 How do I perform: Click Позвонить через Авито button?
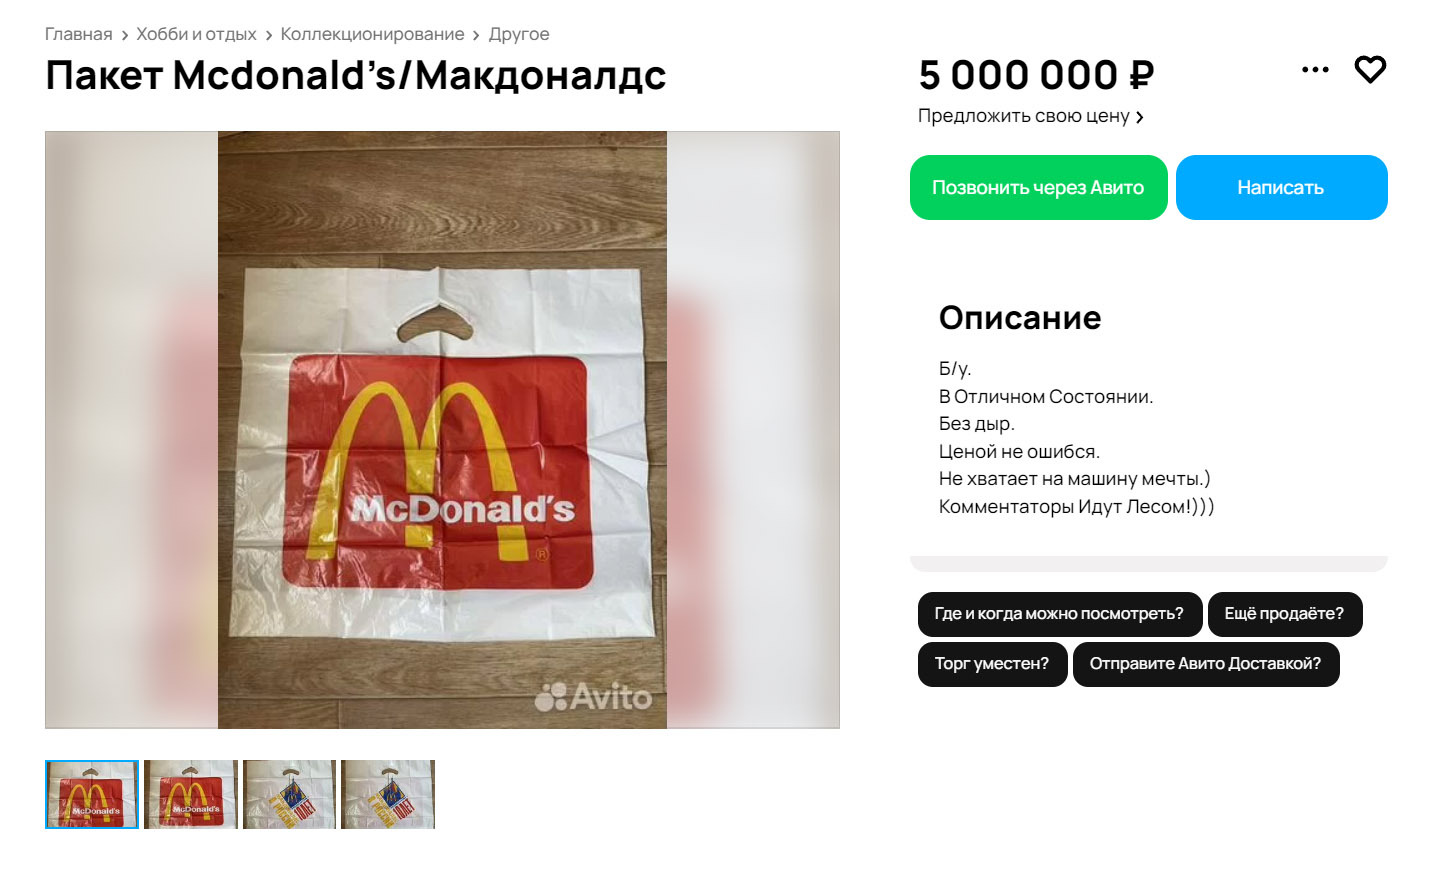click(x=1038, y=187)
